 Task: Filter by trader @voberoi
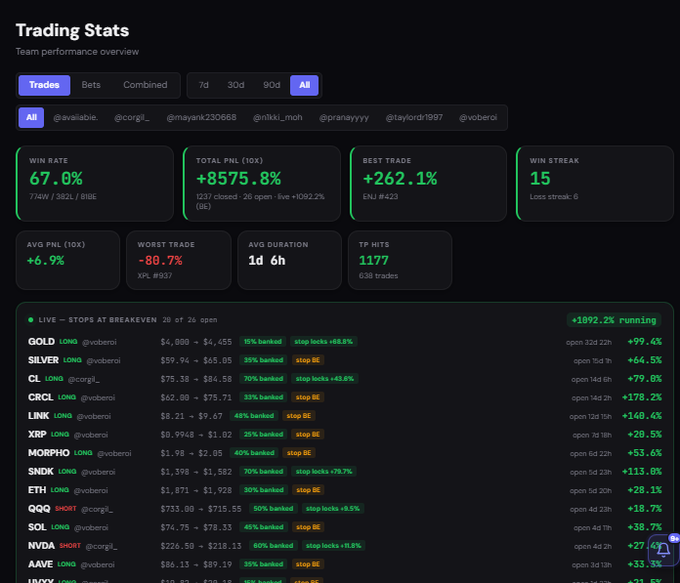click(478, 118)
